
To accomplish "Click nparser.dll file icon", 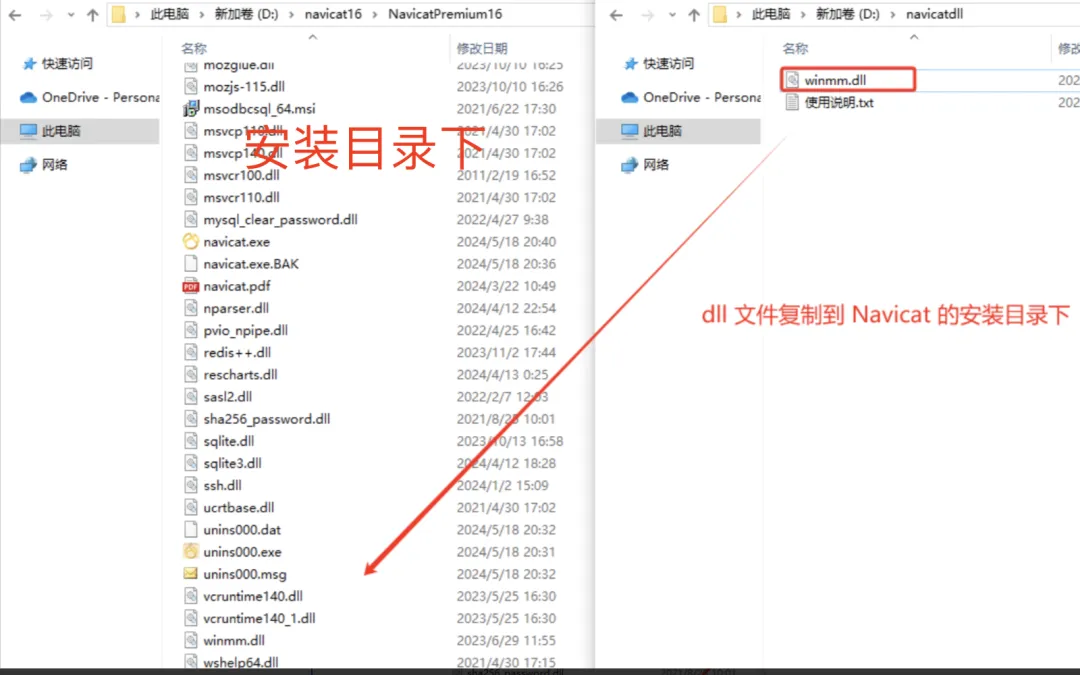I will (191, 309).
